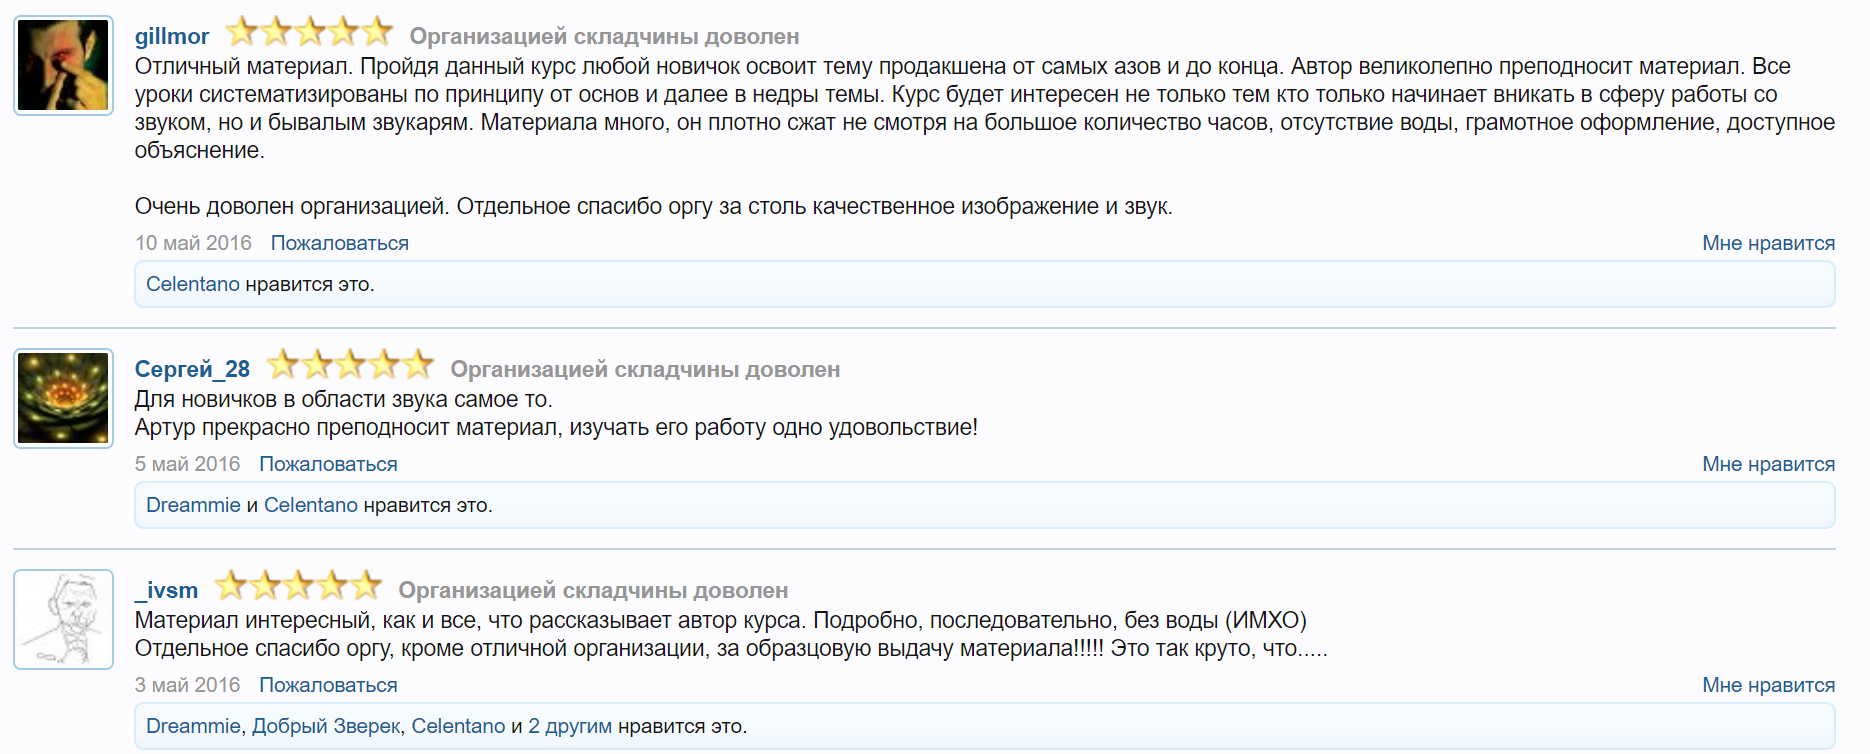This screenshot has width=1870, height=754.
Task: Open gillmor's user profile
Action: click(171, 35)
